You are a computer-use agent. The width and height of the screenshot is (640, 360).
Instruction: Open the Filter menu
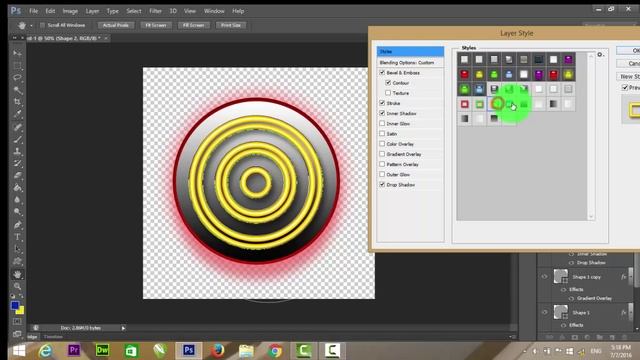(x=155, y=11)
